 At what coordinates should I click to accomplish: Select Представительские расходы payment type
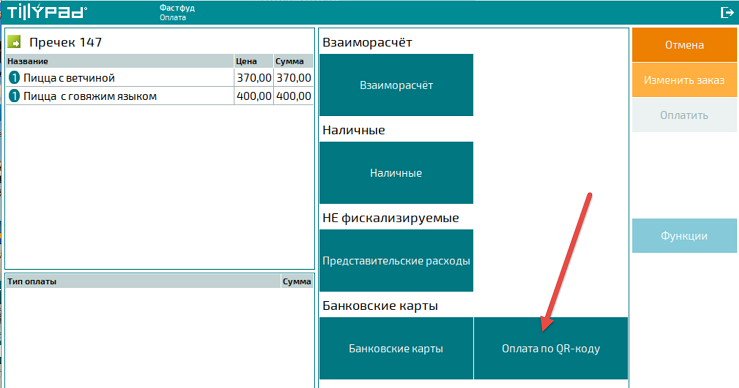396,261
